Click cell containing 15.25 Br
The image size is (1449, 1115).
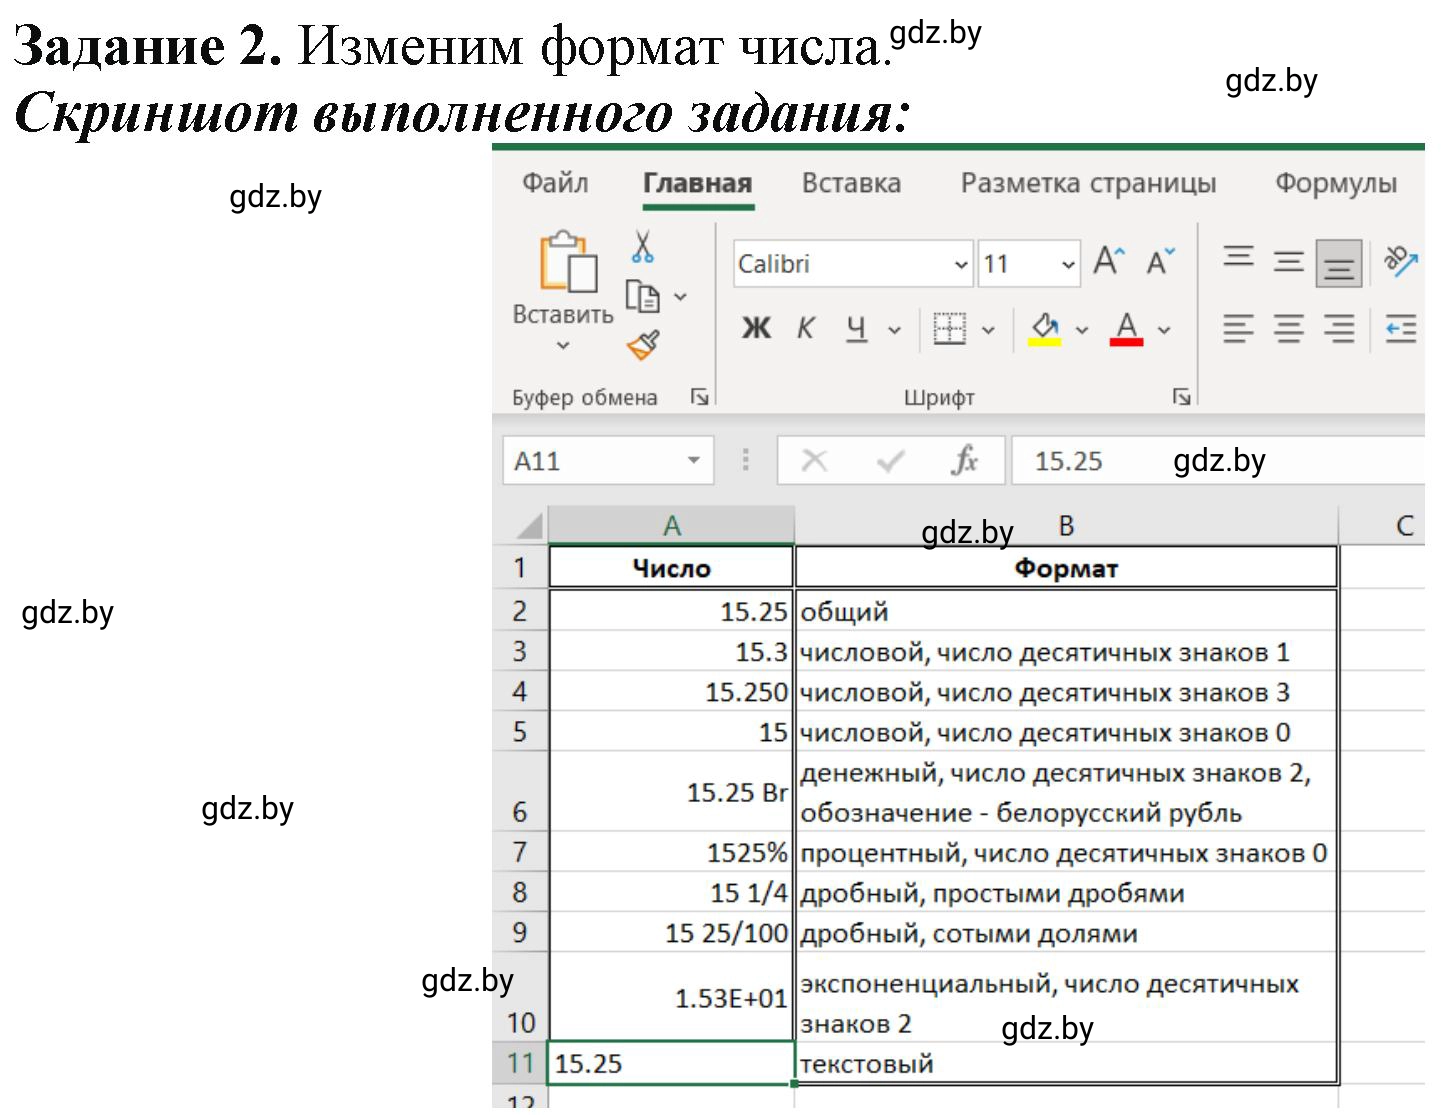coord(671,791)
